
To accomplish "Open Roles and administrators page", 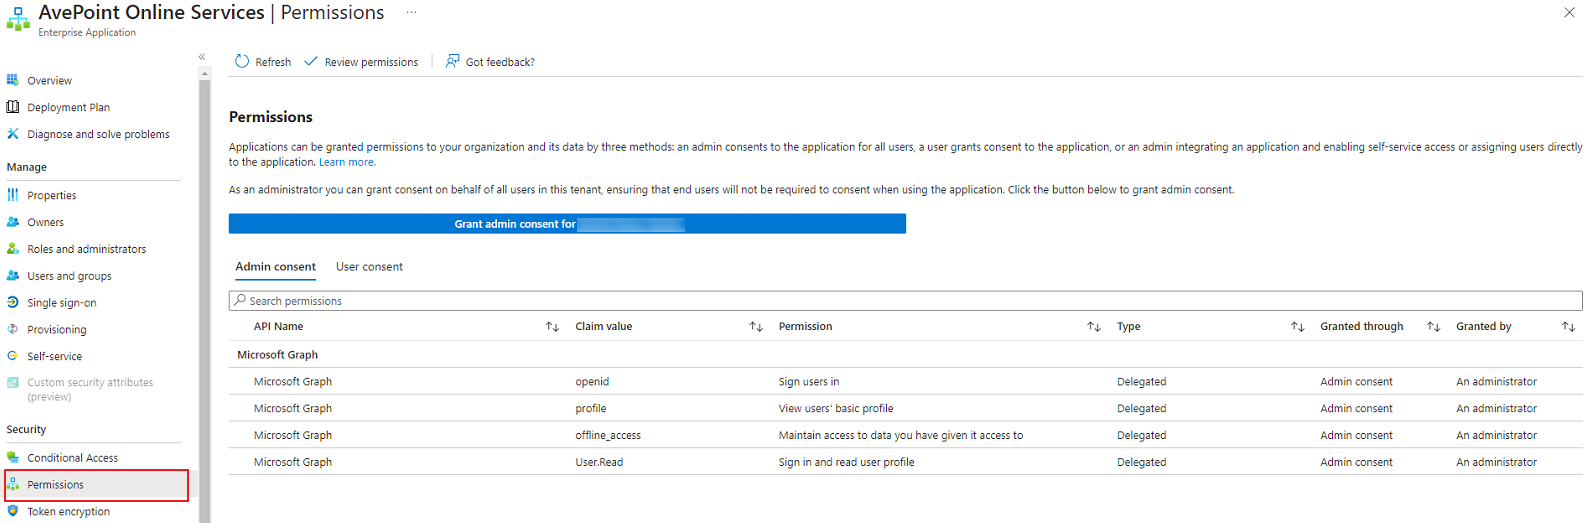I will coord(86,250).
